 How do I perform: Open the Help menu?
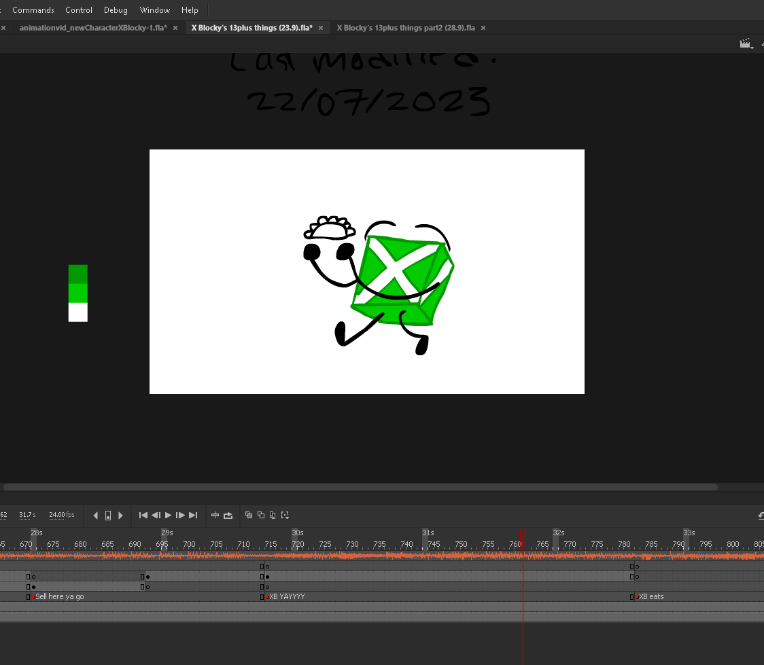point(190,10)
